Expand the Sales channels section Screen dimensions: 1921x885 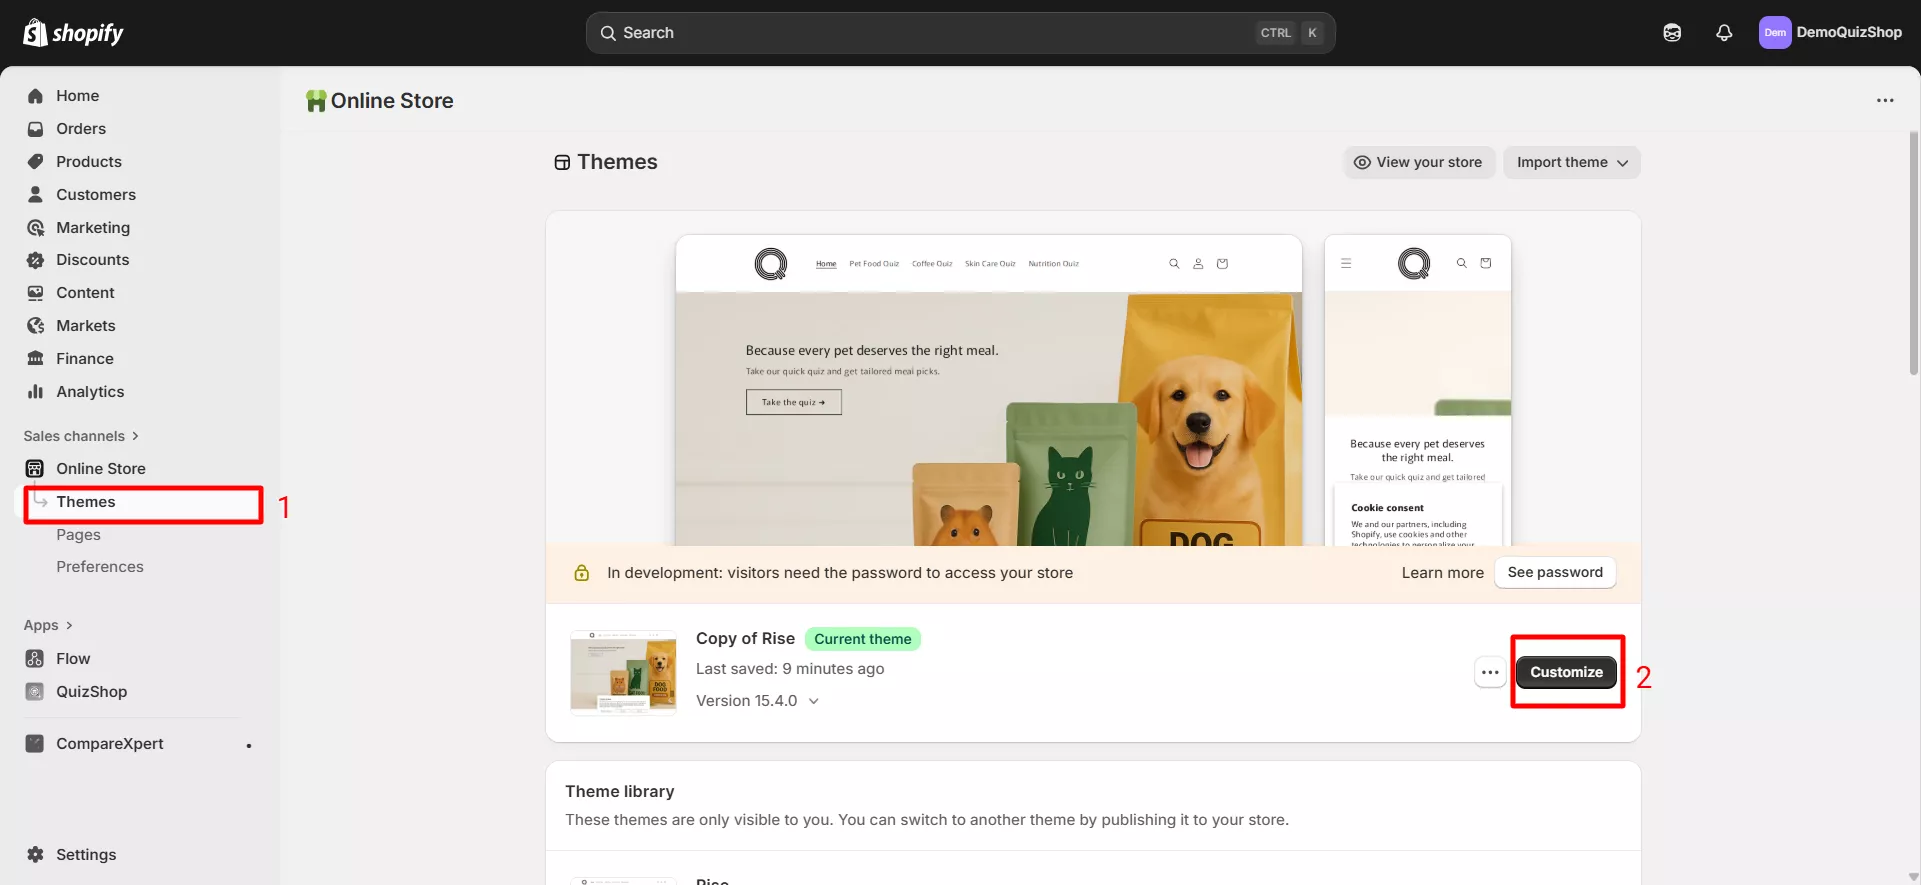tap(81, 436)
